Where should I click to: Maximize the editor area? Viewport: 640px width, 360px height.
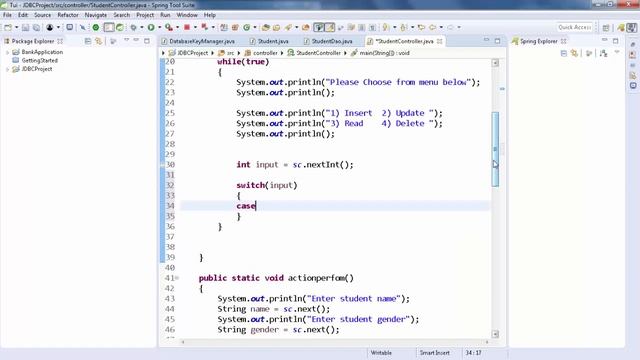click(x=498, y=41)
